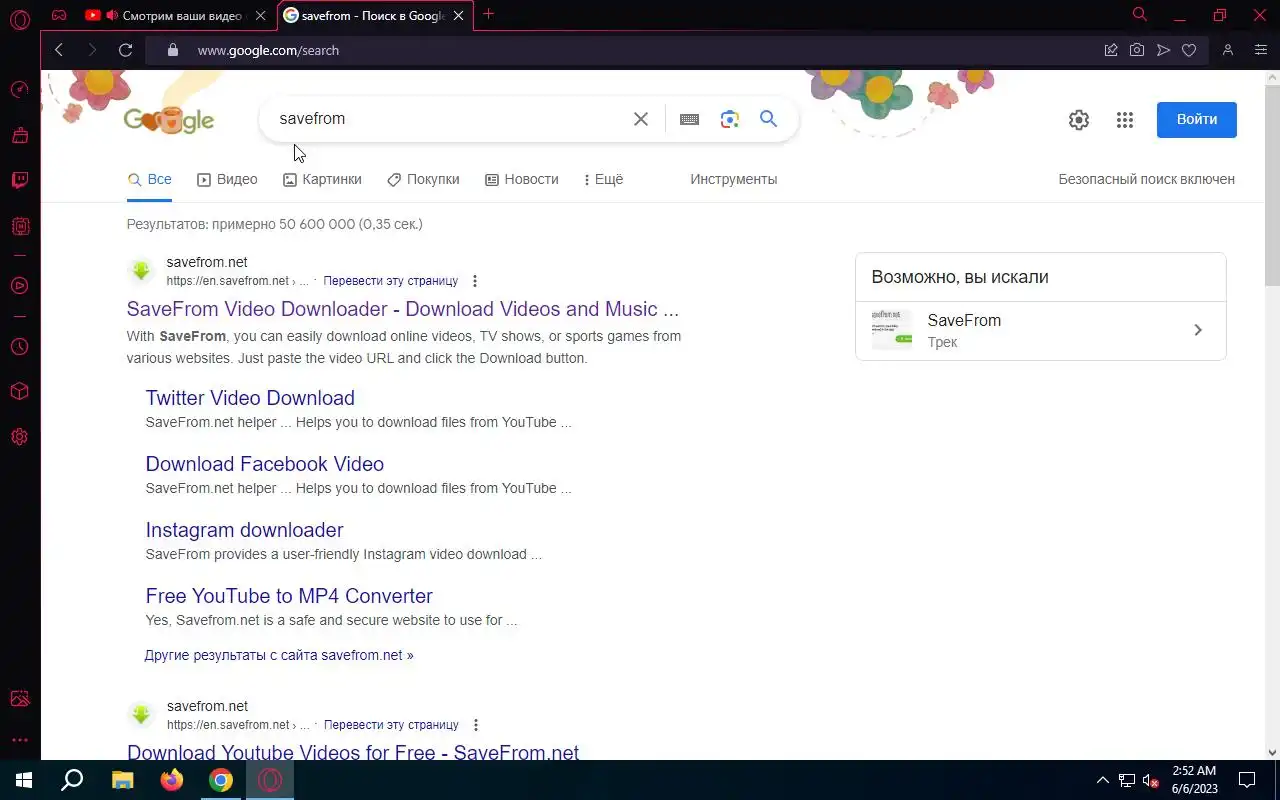The image size is (1280, 800).
Task: Reload the current page
Action: (x=125, y=50)
